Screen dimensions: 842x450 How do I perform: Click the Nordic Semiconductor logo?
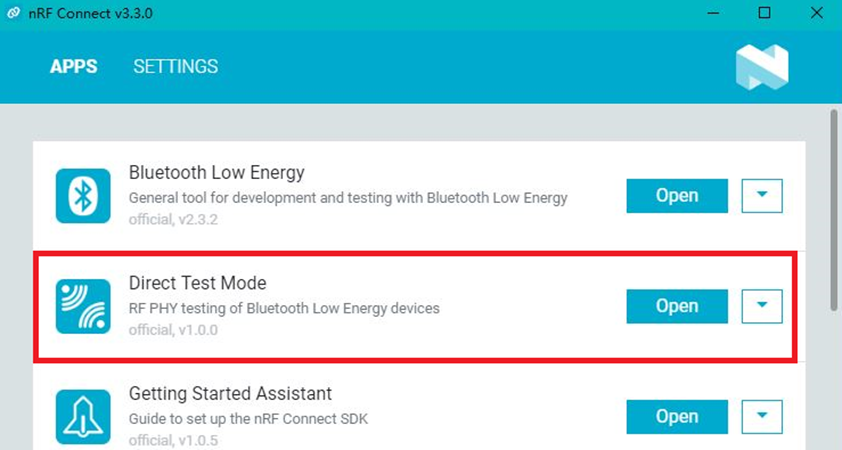762,68
